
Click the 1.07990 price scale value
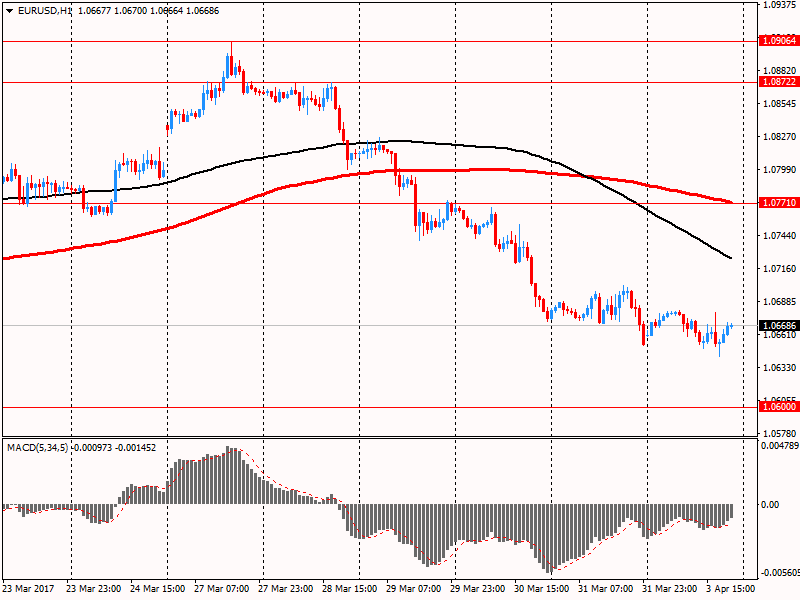(x=780, y=169)
